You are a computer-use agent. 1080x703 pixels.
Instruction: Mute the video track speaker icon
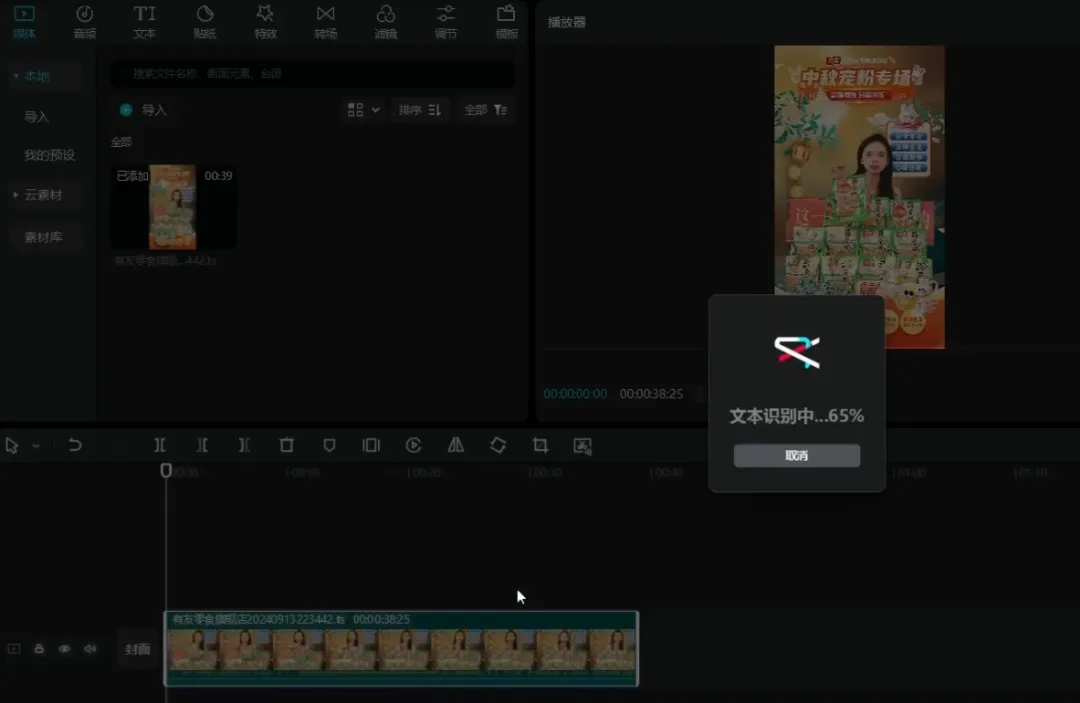click(x=90, y=649)
